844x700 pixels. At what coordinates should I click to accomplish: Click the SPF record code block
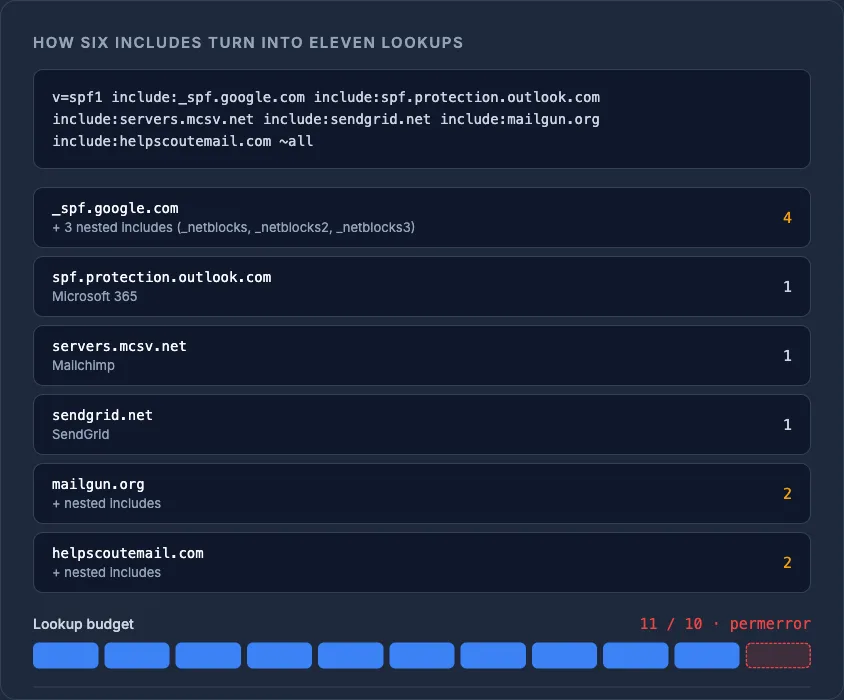(x=422, y=119)
